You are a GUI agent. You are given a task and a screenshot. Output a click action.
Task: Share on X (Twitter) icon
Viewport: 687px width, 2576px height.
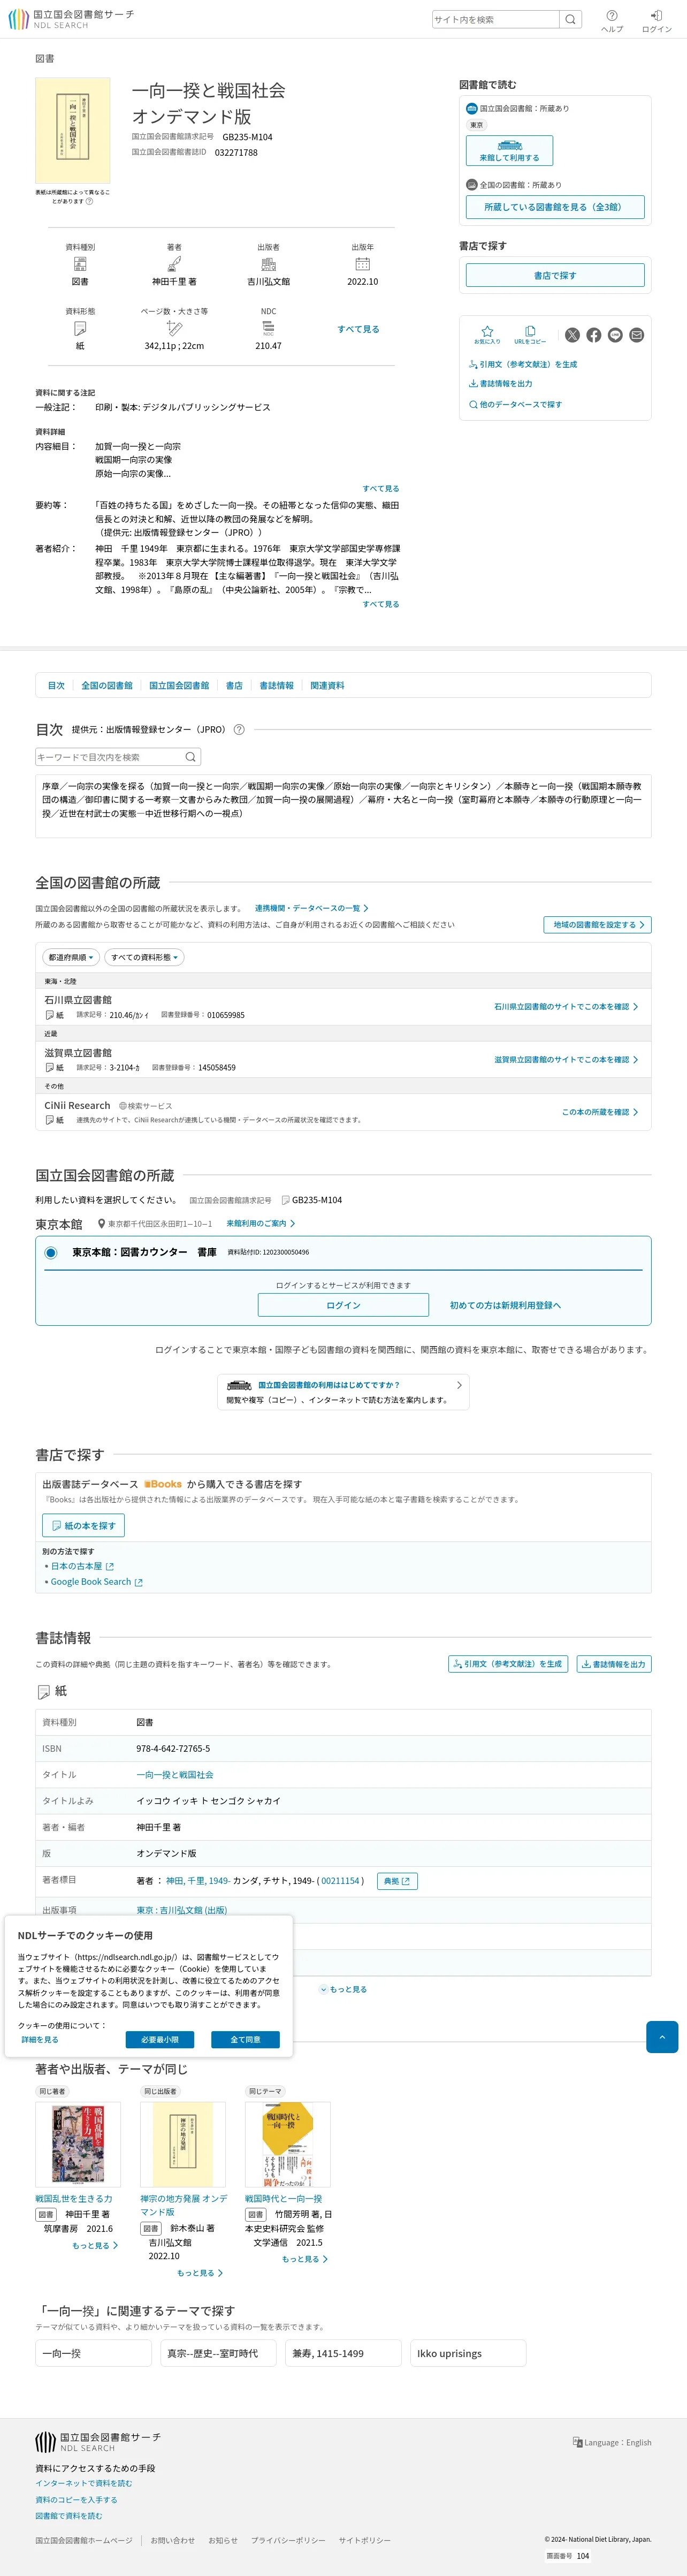pos(572,335)
